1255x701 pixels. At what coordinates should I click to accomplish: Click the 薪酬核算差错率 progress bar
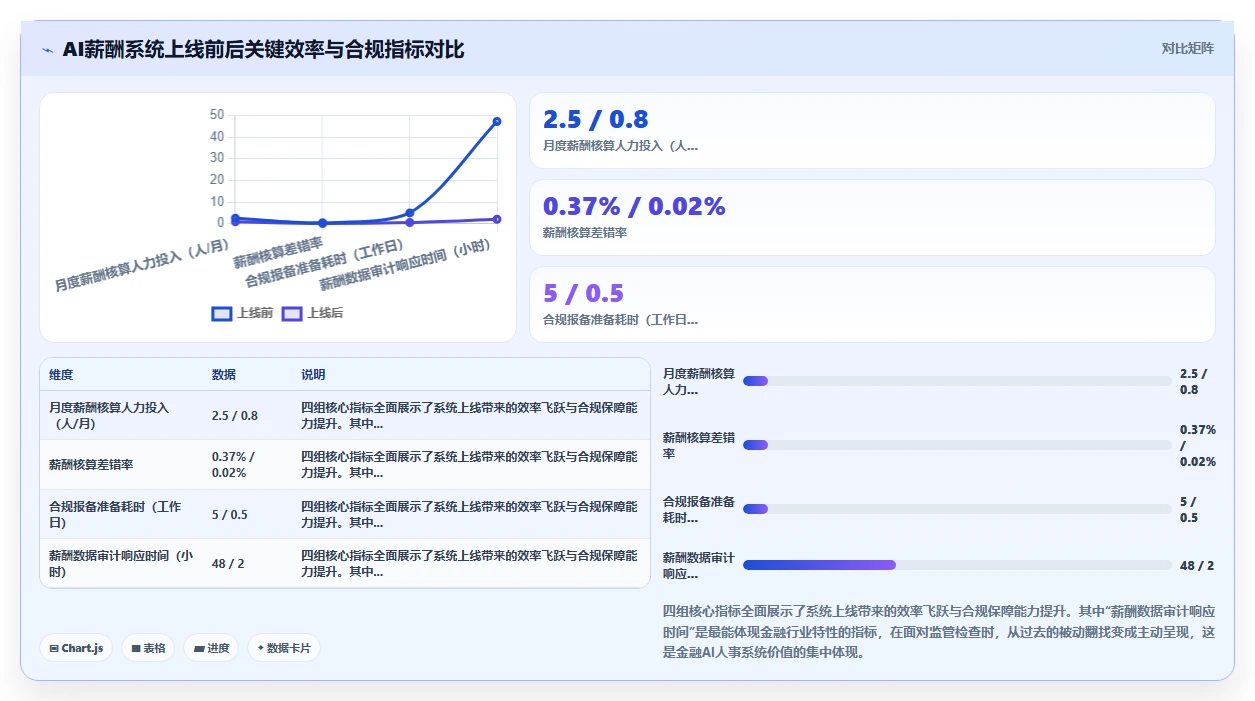957,445
